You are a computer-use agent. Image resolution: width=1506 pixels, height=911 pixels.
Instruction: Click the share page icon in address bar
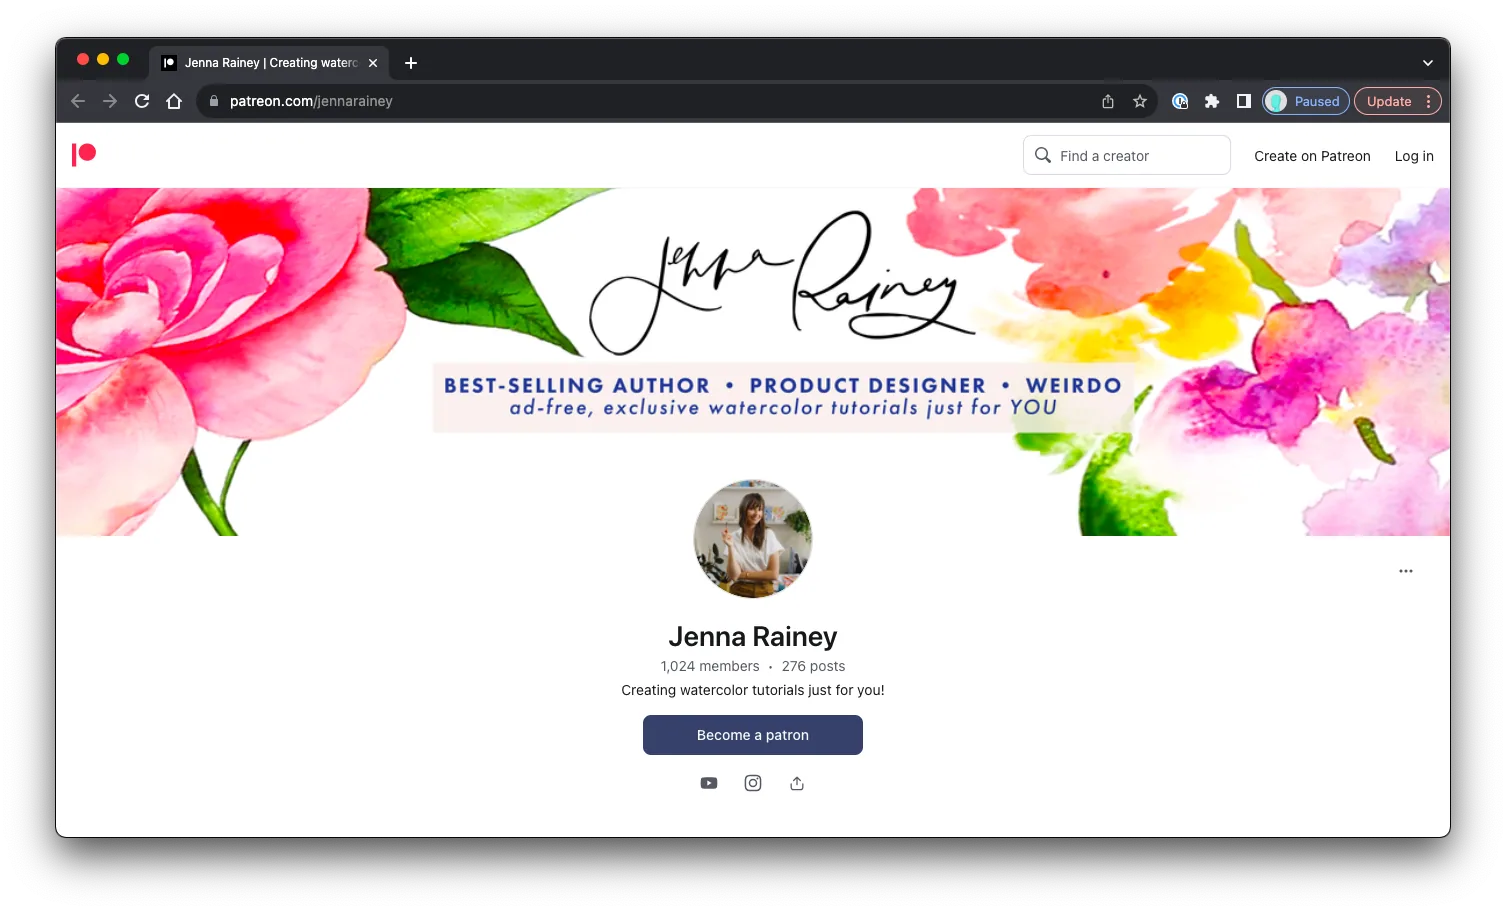pyautogui.click(x=1108, y=101)
